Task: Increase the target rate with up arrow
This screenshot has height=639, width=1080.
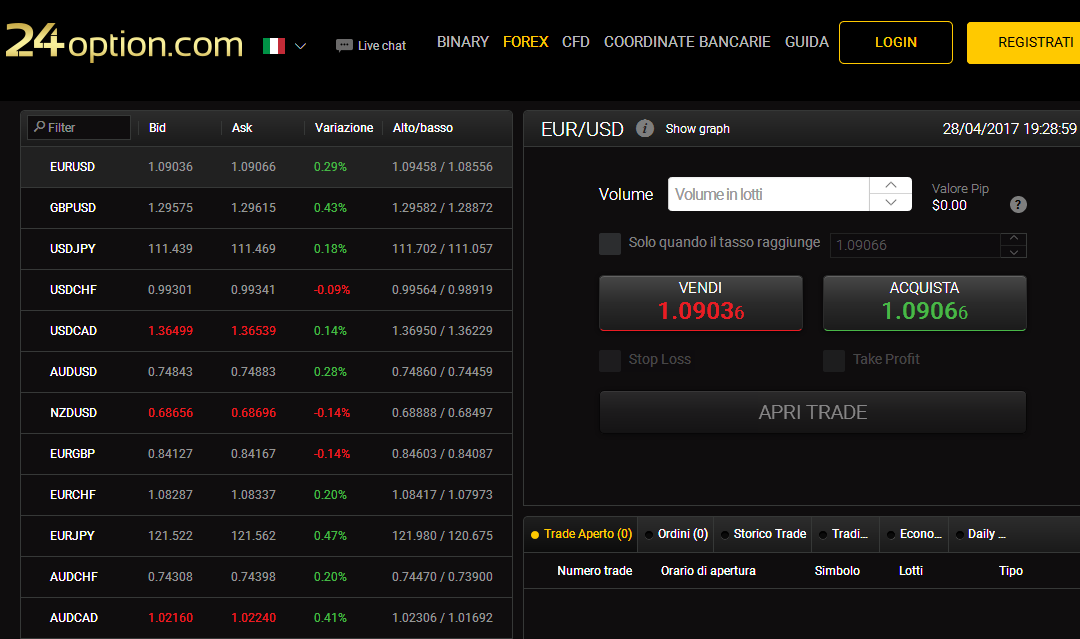Action: [1013, 238]
